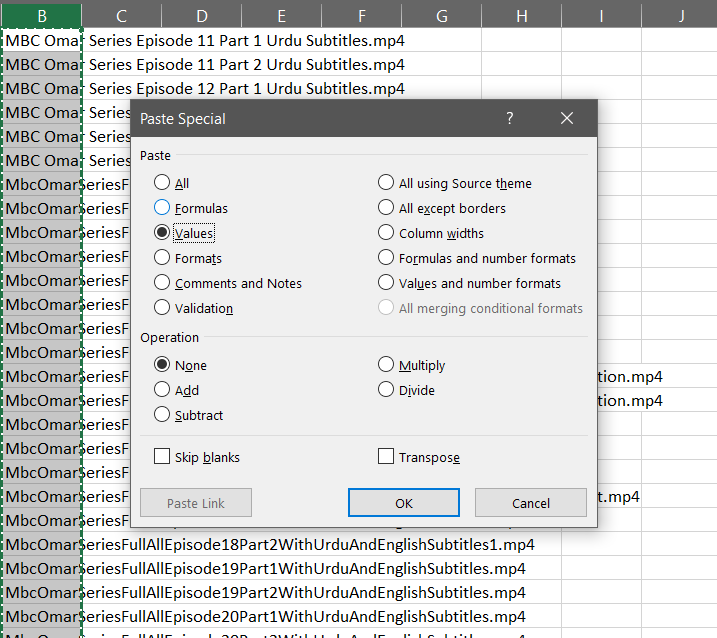The image size is (717, 638).
Task: Enable the Skip blanks checkbox
Action: pos(162,457)
